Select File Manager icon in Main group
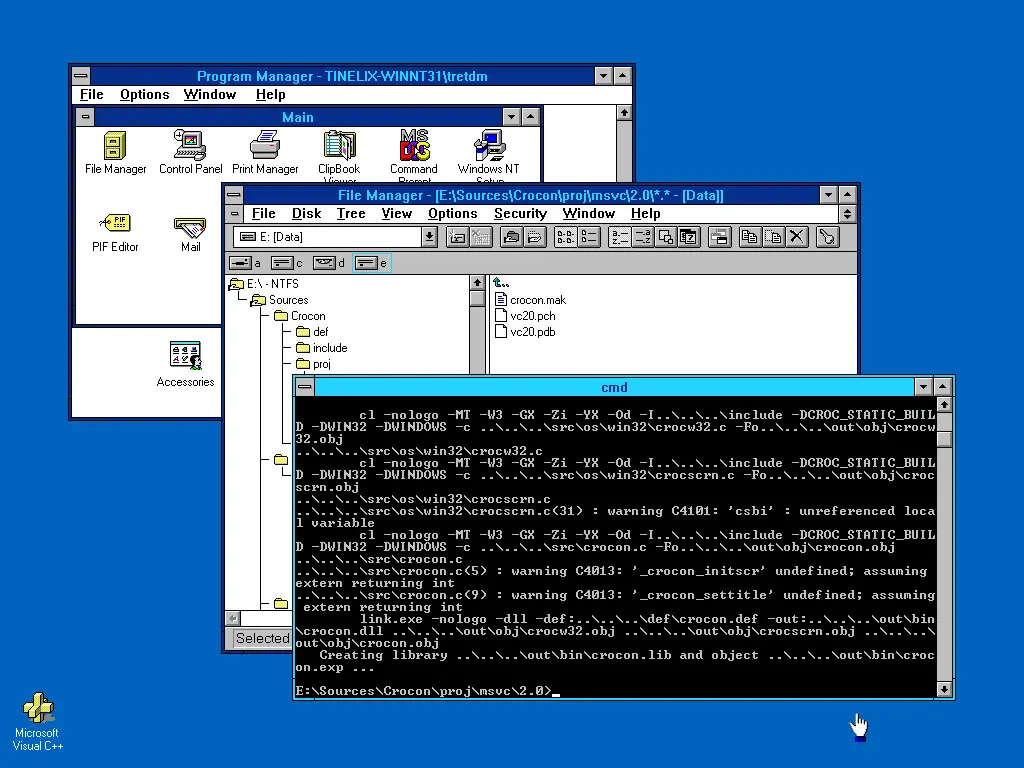This screenshot has width=1024, height=768. coord(115,153)
